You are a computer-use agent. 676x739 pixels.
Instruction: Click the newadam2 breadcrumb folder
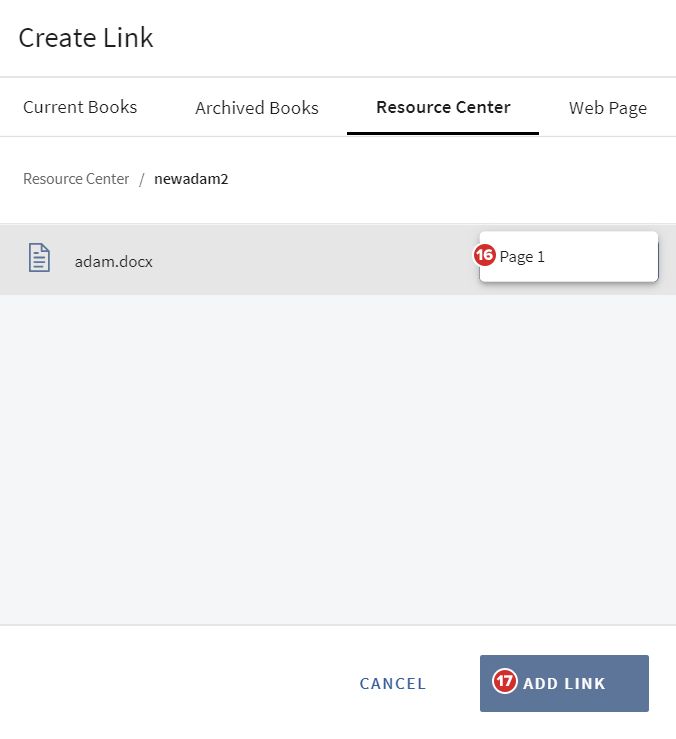tap(192, 179)
